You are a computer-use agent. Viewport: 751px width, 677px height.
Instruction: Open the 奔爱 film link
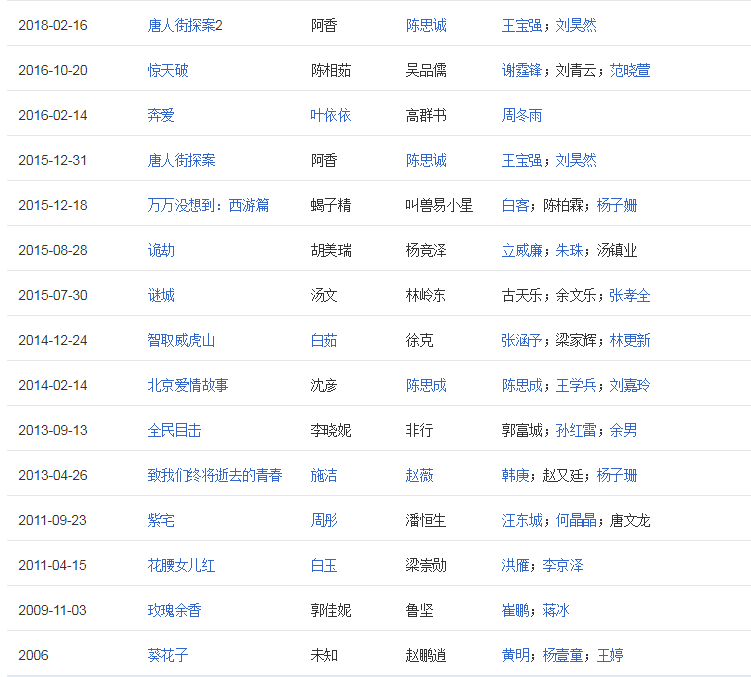pos(161,115)
